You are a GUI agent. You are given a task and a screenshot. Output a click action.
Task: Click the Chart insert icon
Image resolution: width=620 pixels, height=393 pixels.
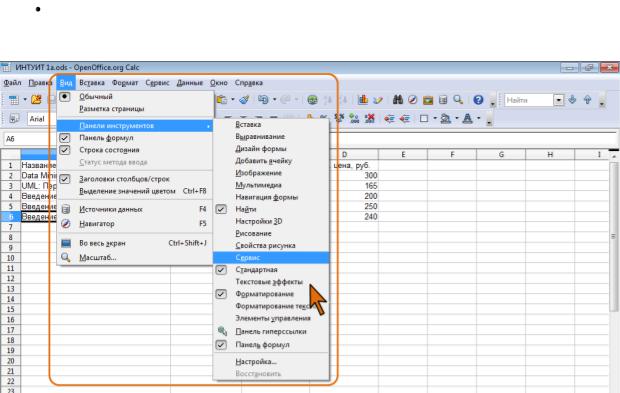363,100
